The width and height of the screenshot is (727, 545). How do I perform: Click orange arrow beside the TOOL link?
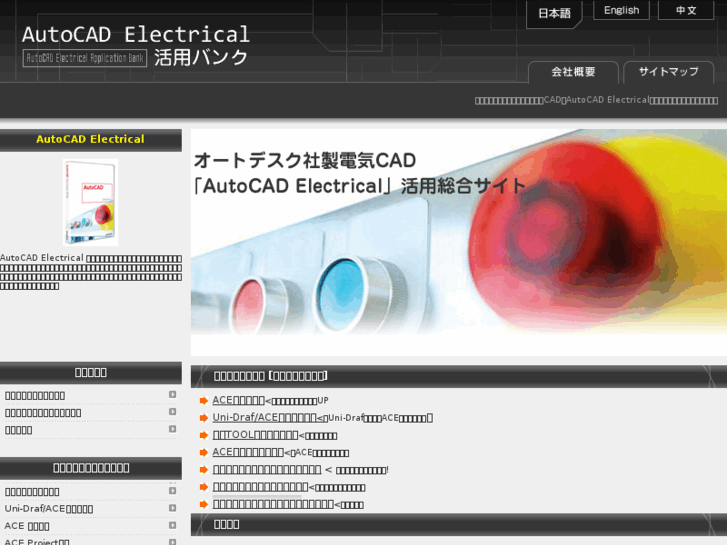tap(204, 436)
